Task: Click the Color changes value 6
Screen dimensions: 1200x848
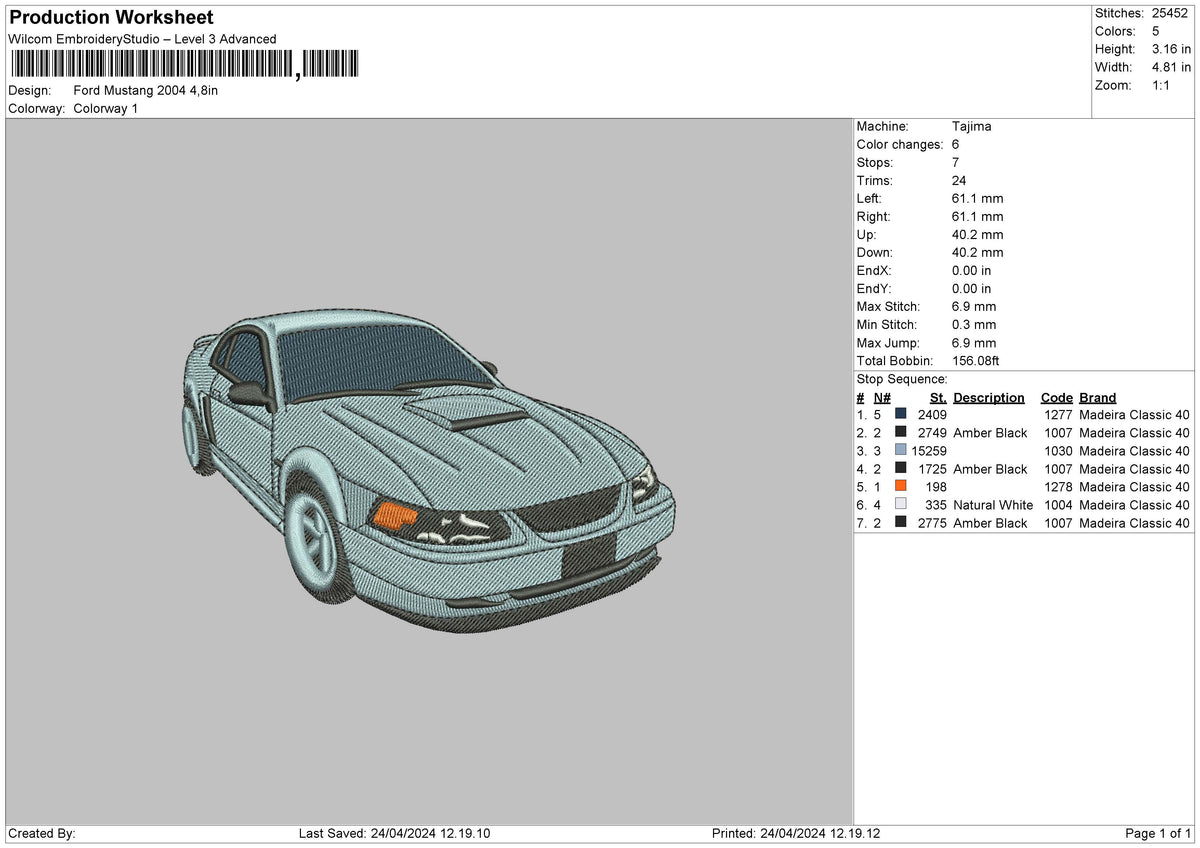Action: click(x=956, y=144)
